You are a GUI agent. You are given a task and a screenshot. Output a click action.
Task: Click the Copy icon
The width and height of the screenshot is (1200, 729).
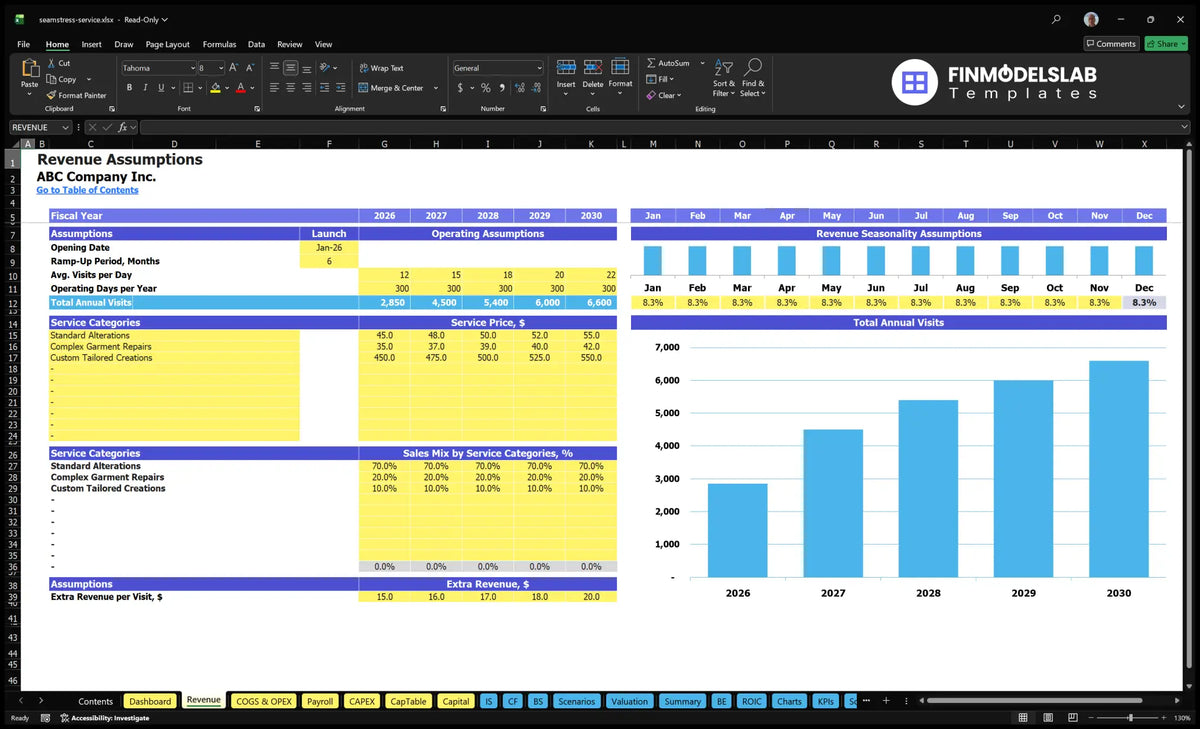[51, 79]
